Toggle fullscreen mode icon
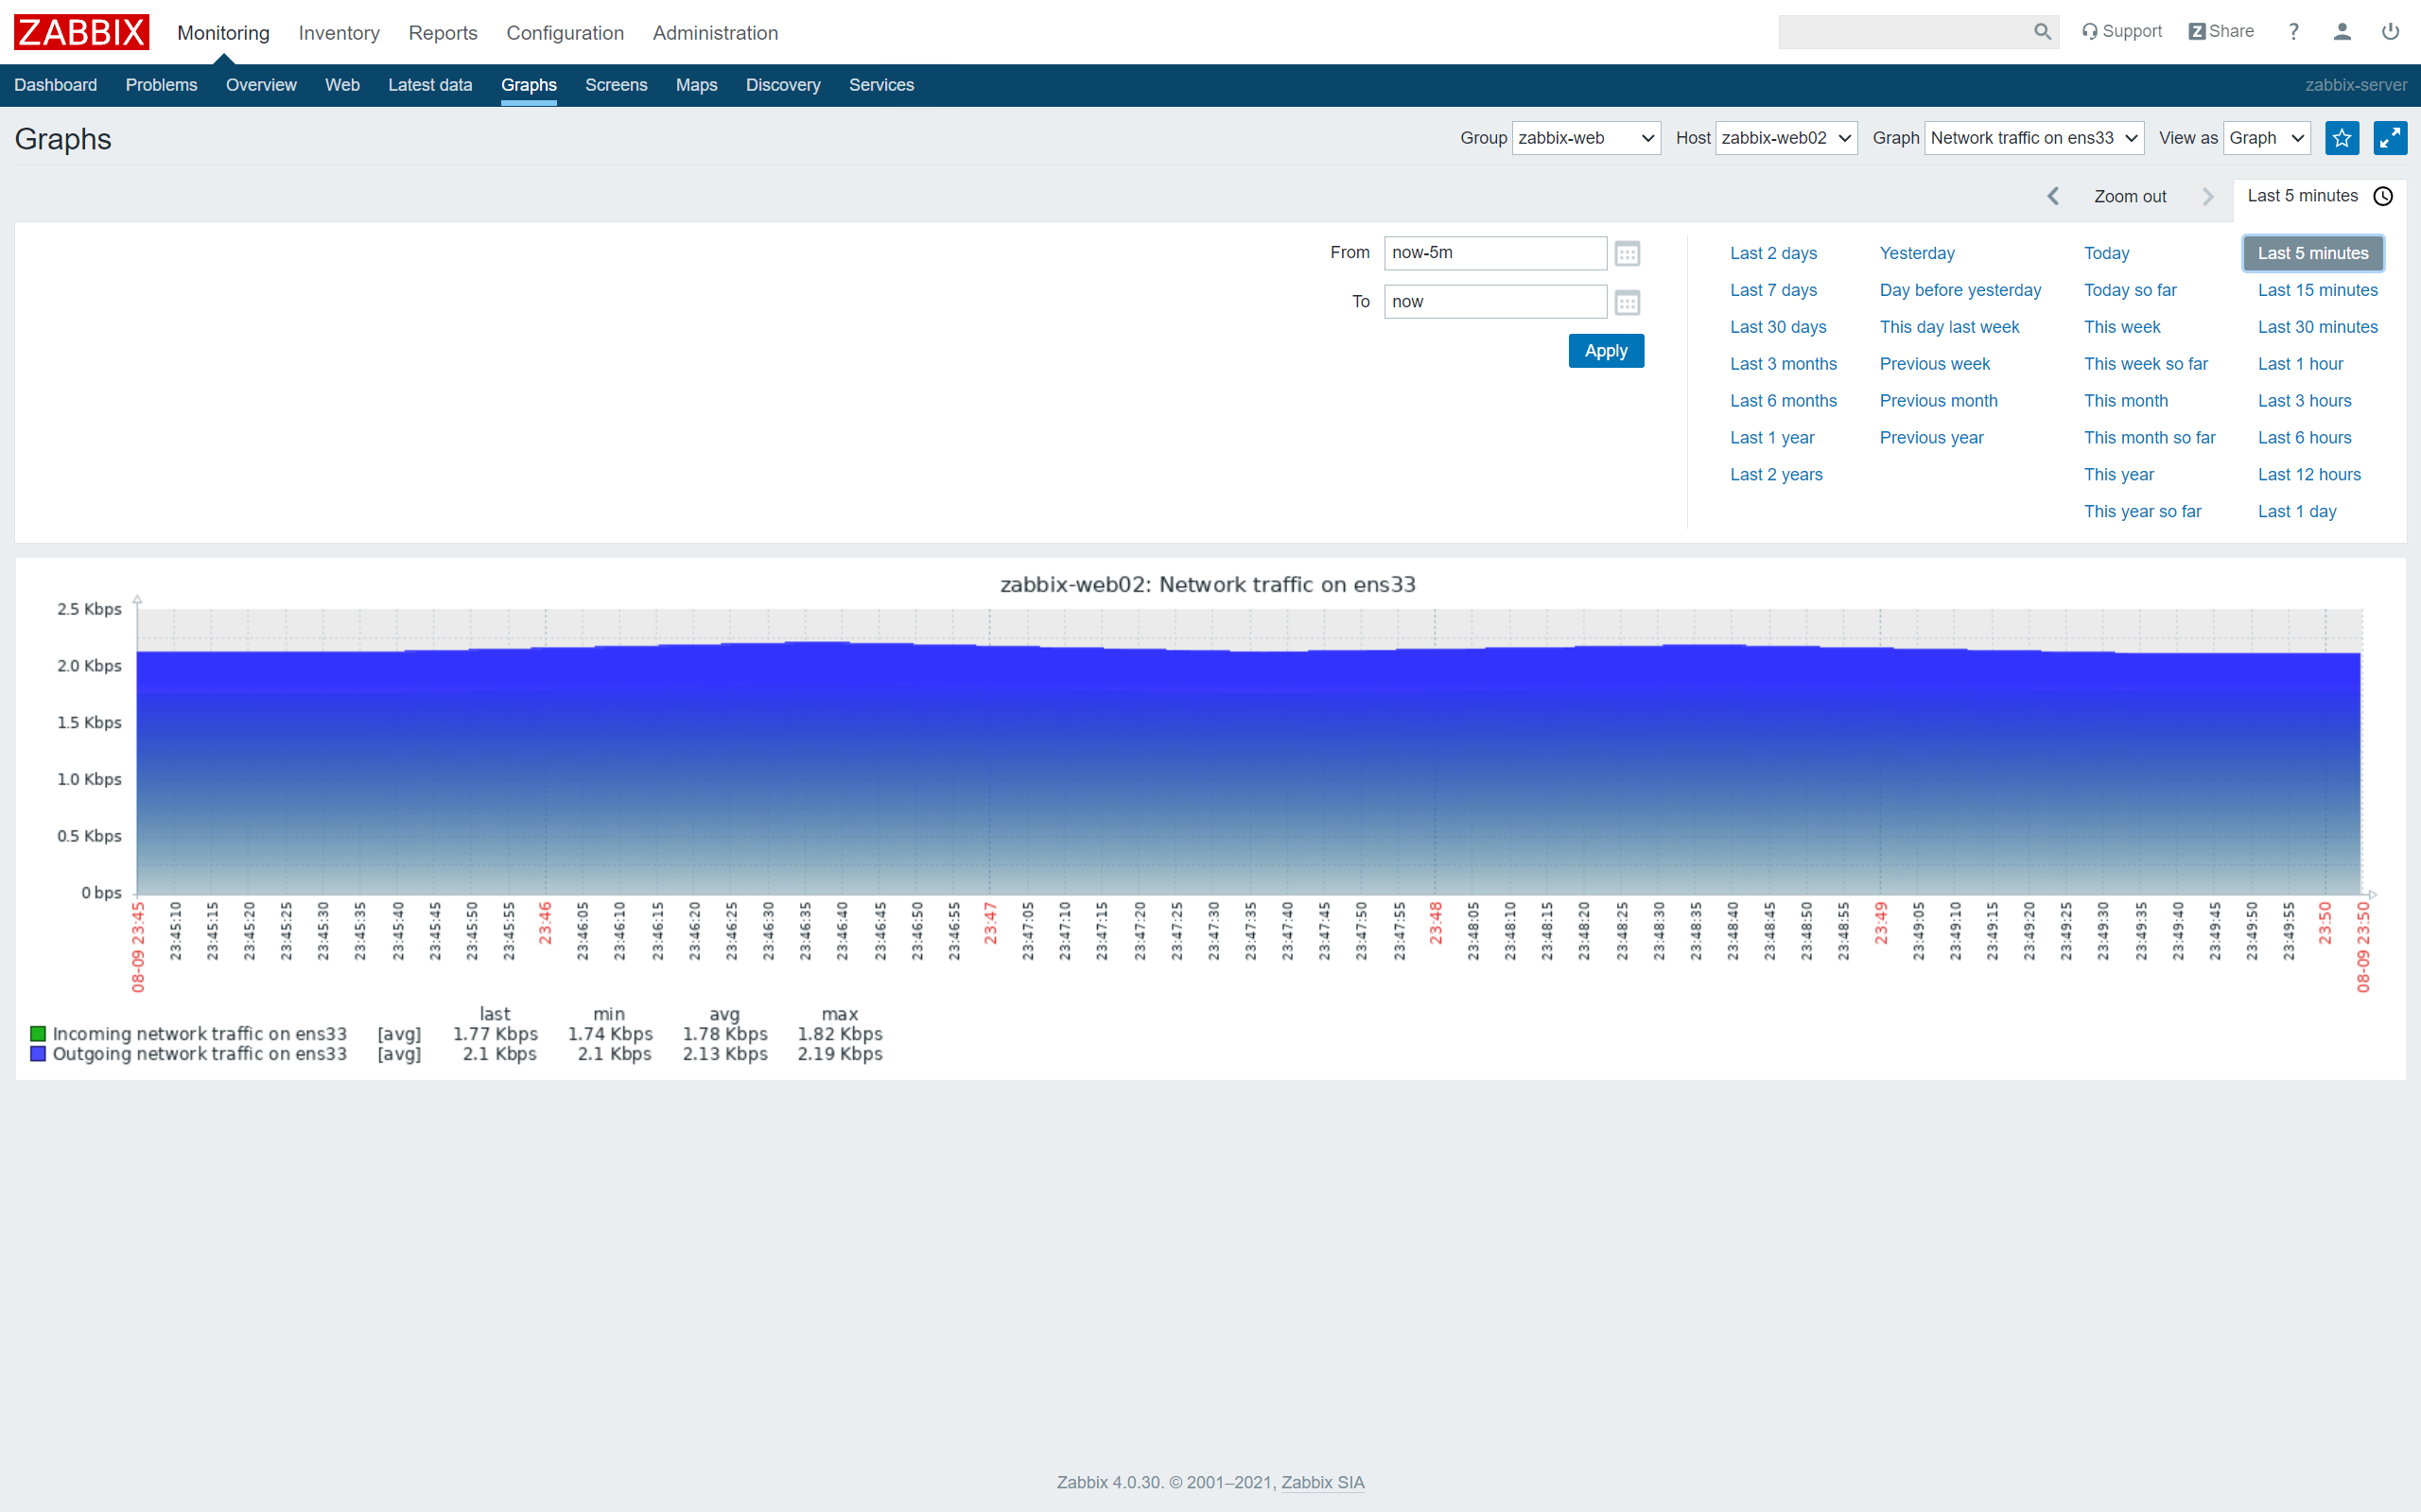This screenshot has height=1512, width=2421. click(x=2390, y=138)
